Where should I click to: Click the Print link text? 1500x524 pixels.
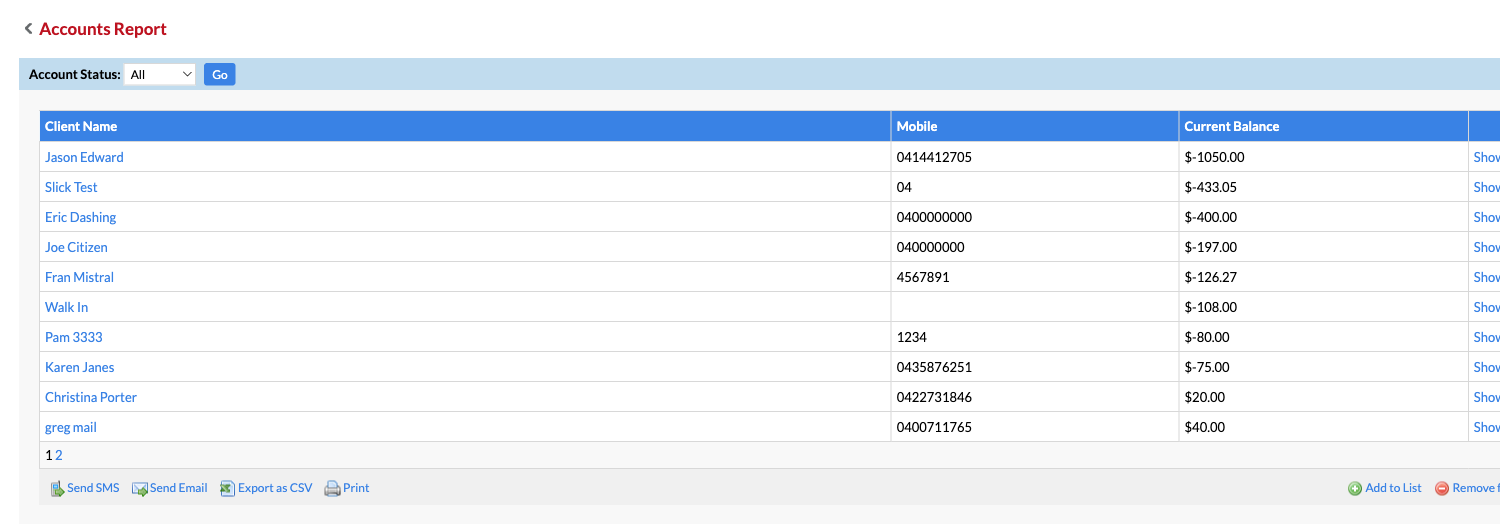(356, 489)
